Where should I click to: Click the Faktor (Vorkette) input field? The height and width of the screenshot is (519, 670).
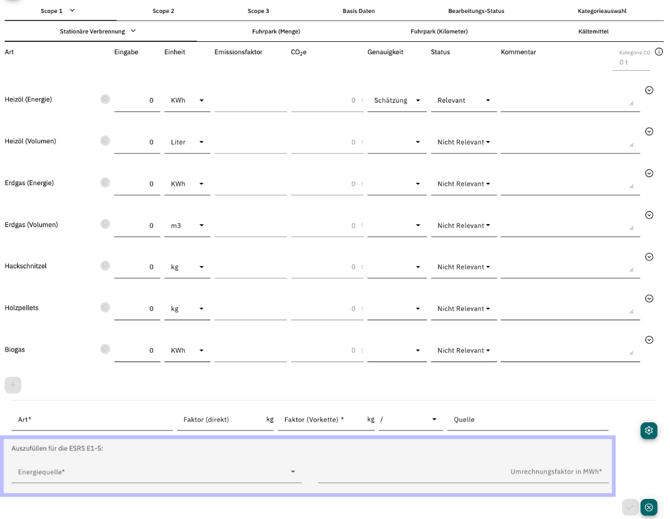click(x=326, y=419)
